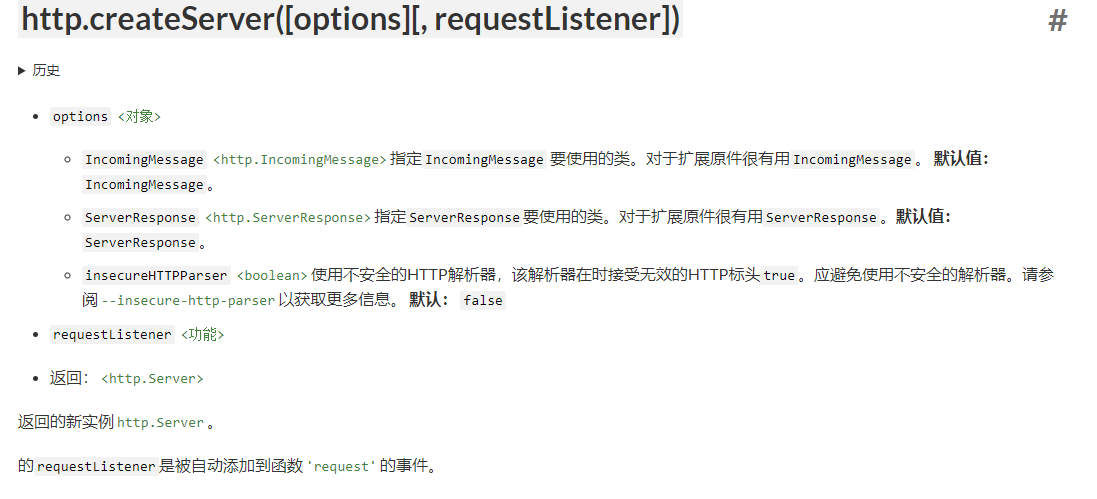Click the http.createServer heading title
1097x499 pixels.
[351, 18]
